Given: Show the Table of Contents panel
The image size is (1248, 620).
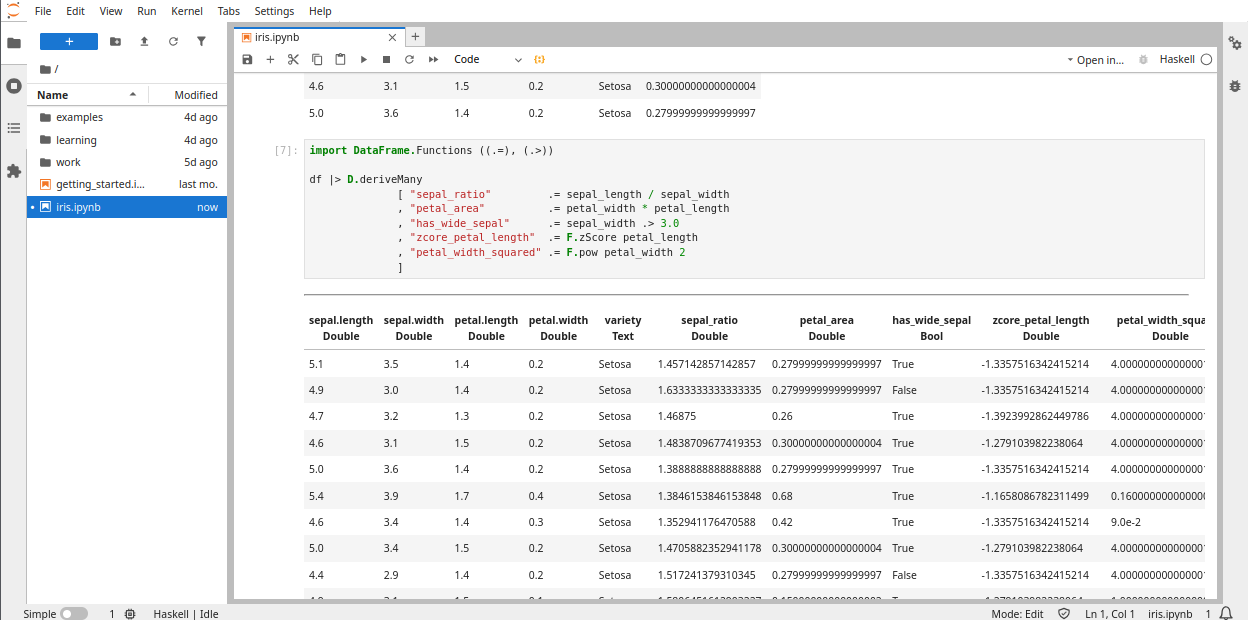Looking at the screenshot, I should [14, 128].
